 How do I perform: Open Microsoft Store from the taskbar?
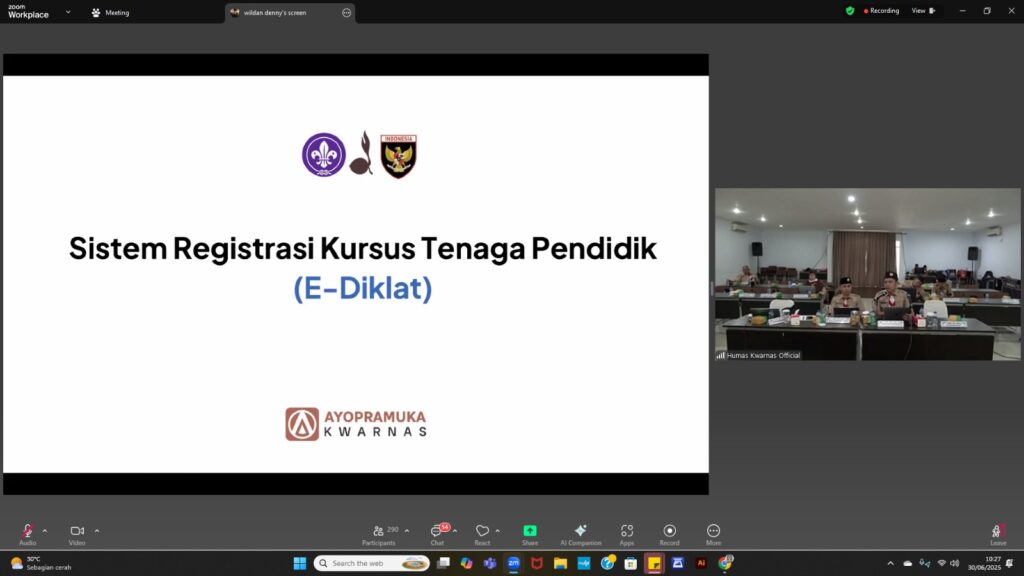point(630,563)
